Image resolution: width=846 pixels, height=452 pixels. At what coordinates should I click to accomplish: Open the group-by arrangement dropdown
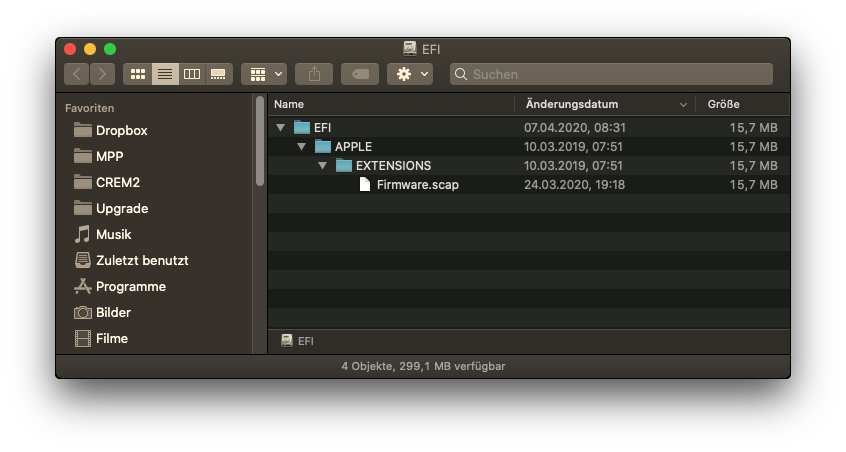[264, 74]
